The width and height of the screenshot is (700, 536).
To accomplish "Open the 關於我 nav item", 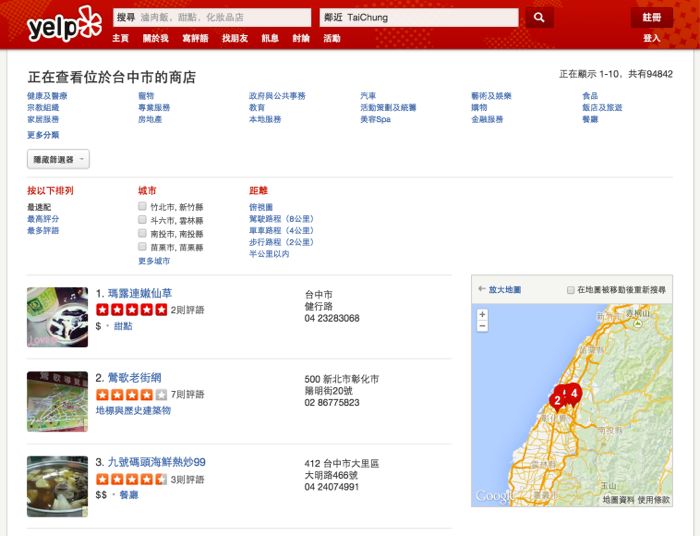I will pyautogui.click(x=155, y=38).
